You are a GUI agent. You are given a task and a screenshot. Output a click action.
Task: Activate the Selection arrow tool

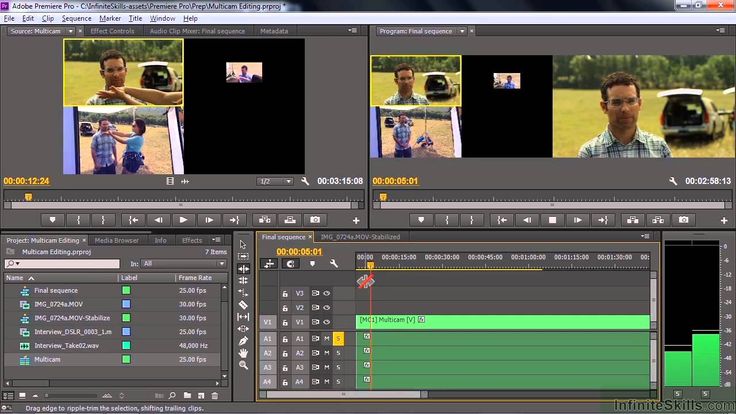(x=243, y=244)
